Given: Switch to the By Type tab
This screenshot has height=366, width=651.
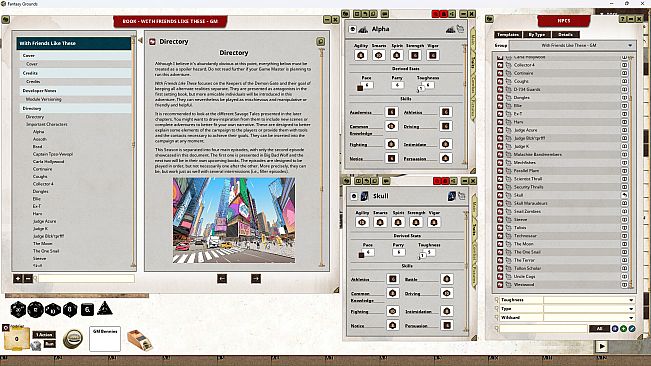Looking at the screenshot, I should (537, 34).
